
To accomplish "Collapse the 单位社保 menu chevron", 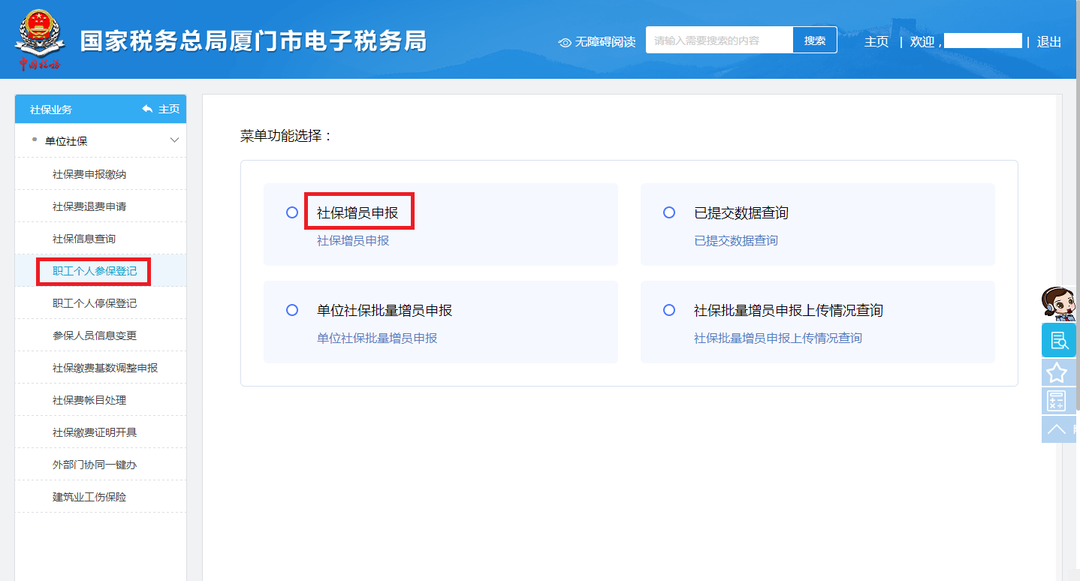I will click(x=175, y=141).
